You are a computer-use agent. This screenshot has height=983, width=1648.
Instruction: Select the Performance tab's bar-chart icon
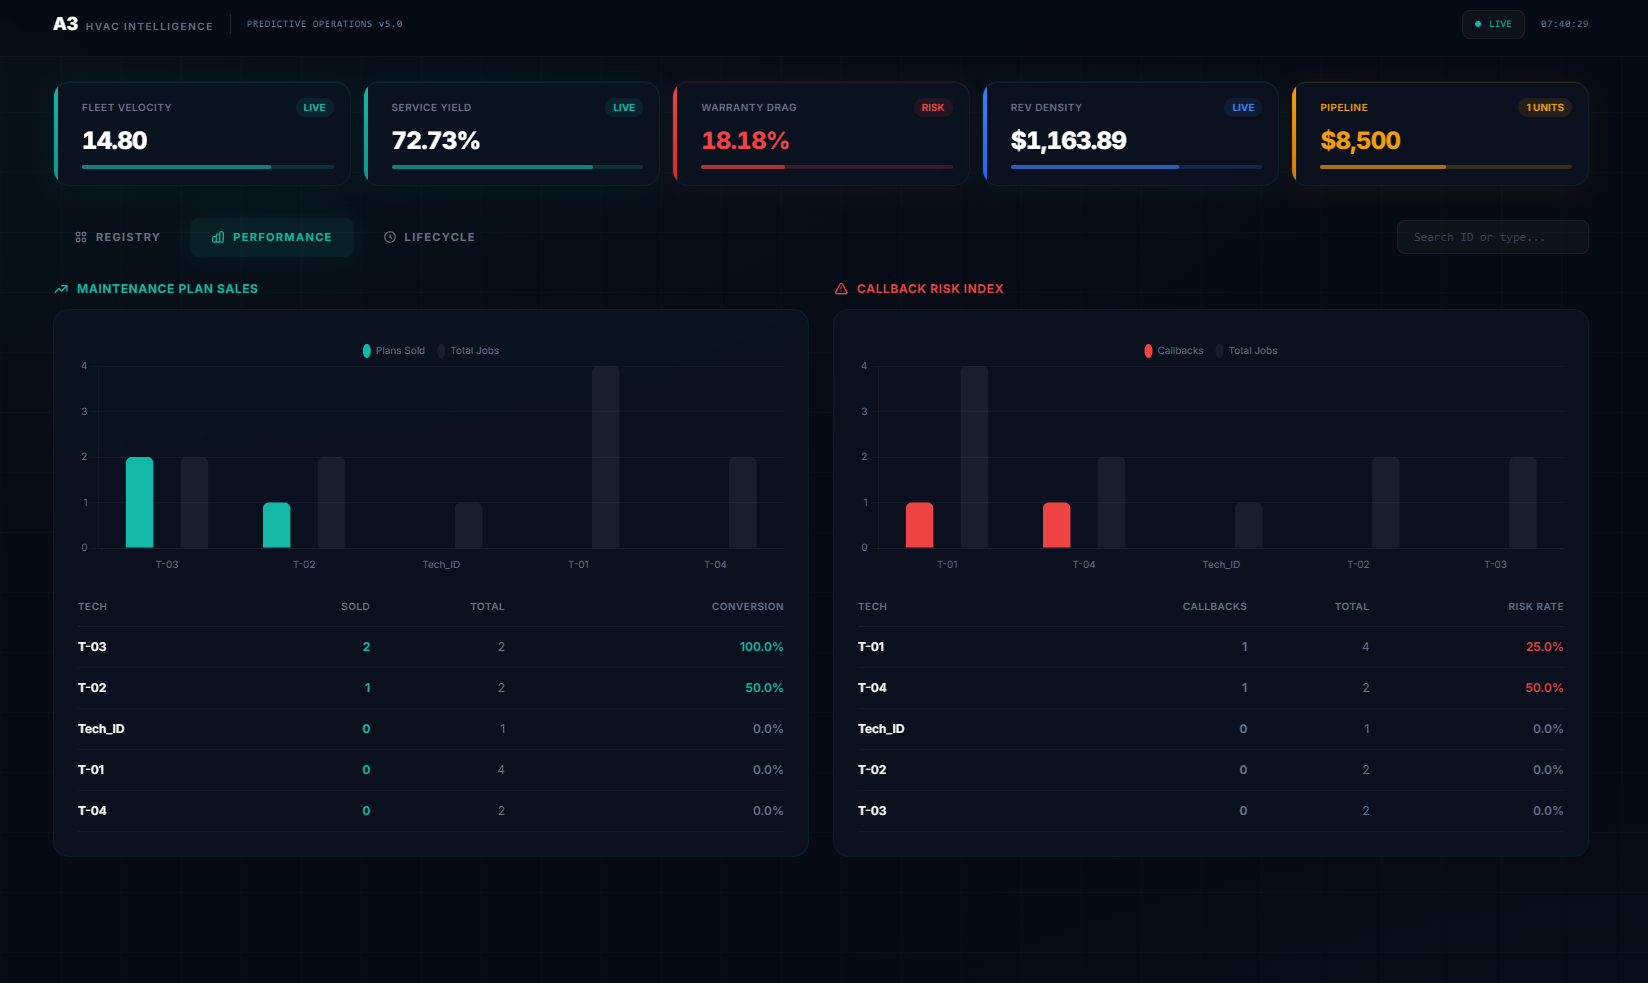point(218,237)
